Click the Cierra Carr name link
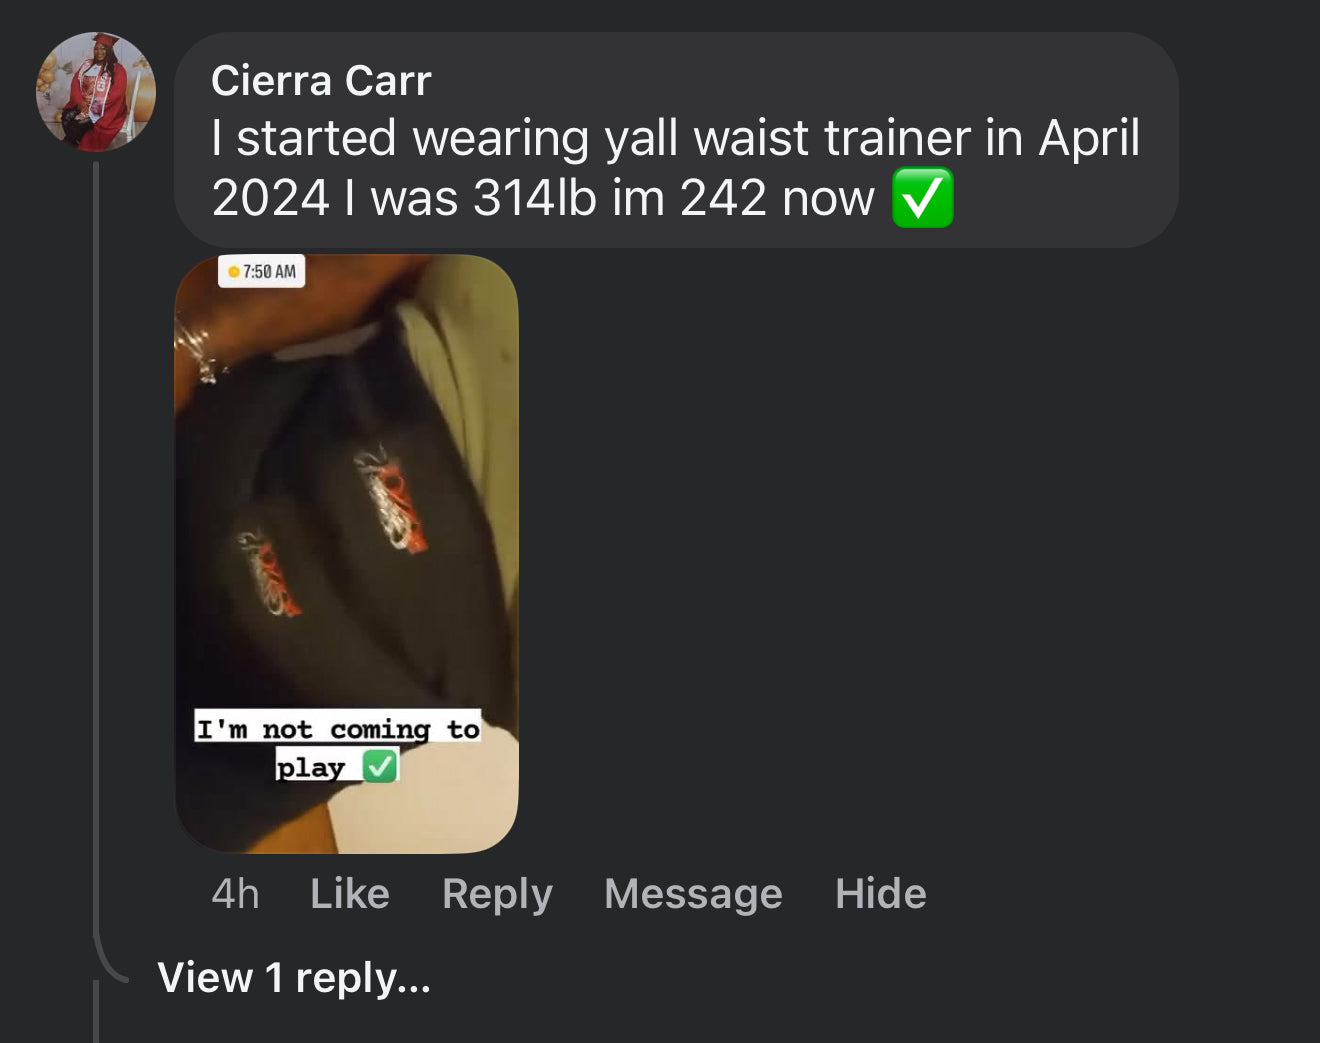The height and width of the screenshot is (1043, 1320). (x=321, y=80)
